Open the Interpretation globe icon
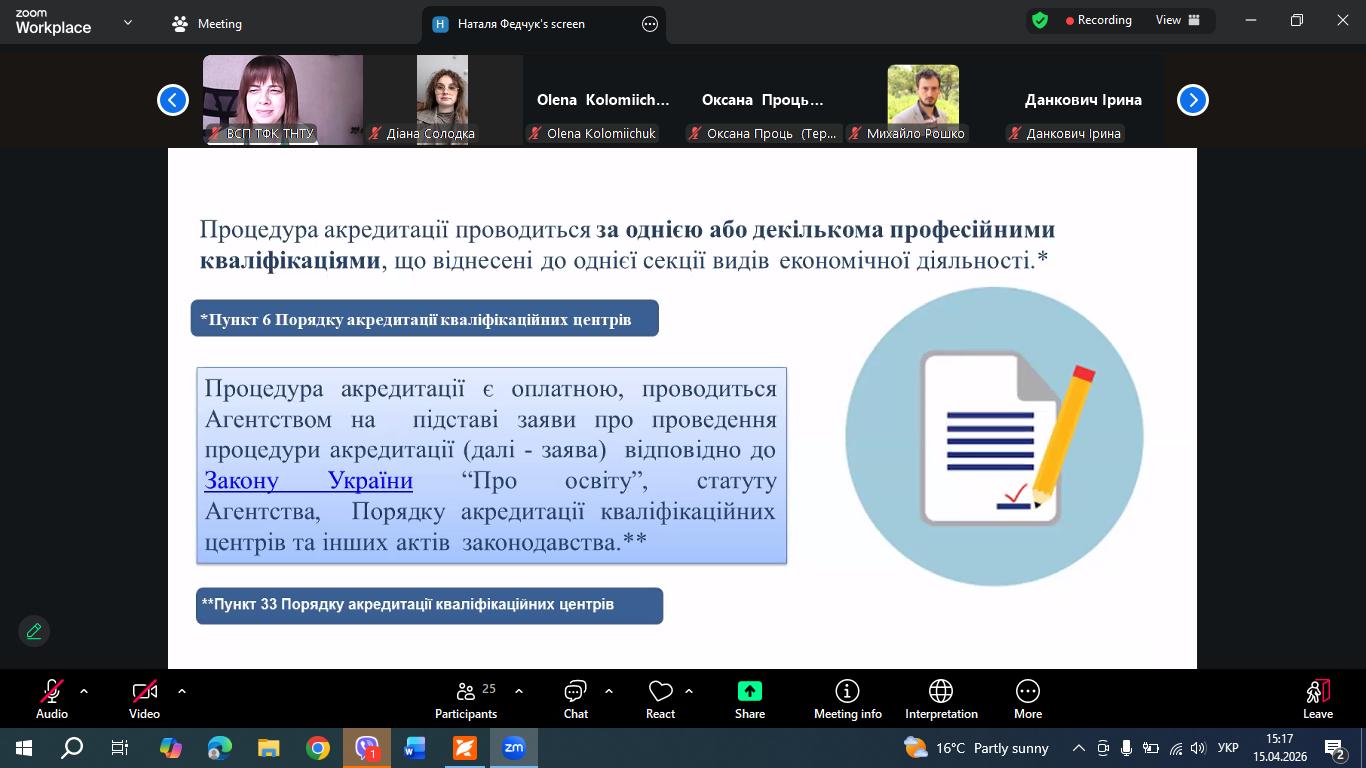The width and height of the screenshot is (1366, 768). [941, 699]
